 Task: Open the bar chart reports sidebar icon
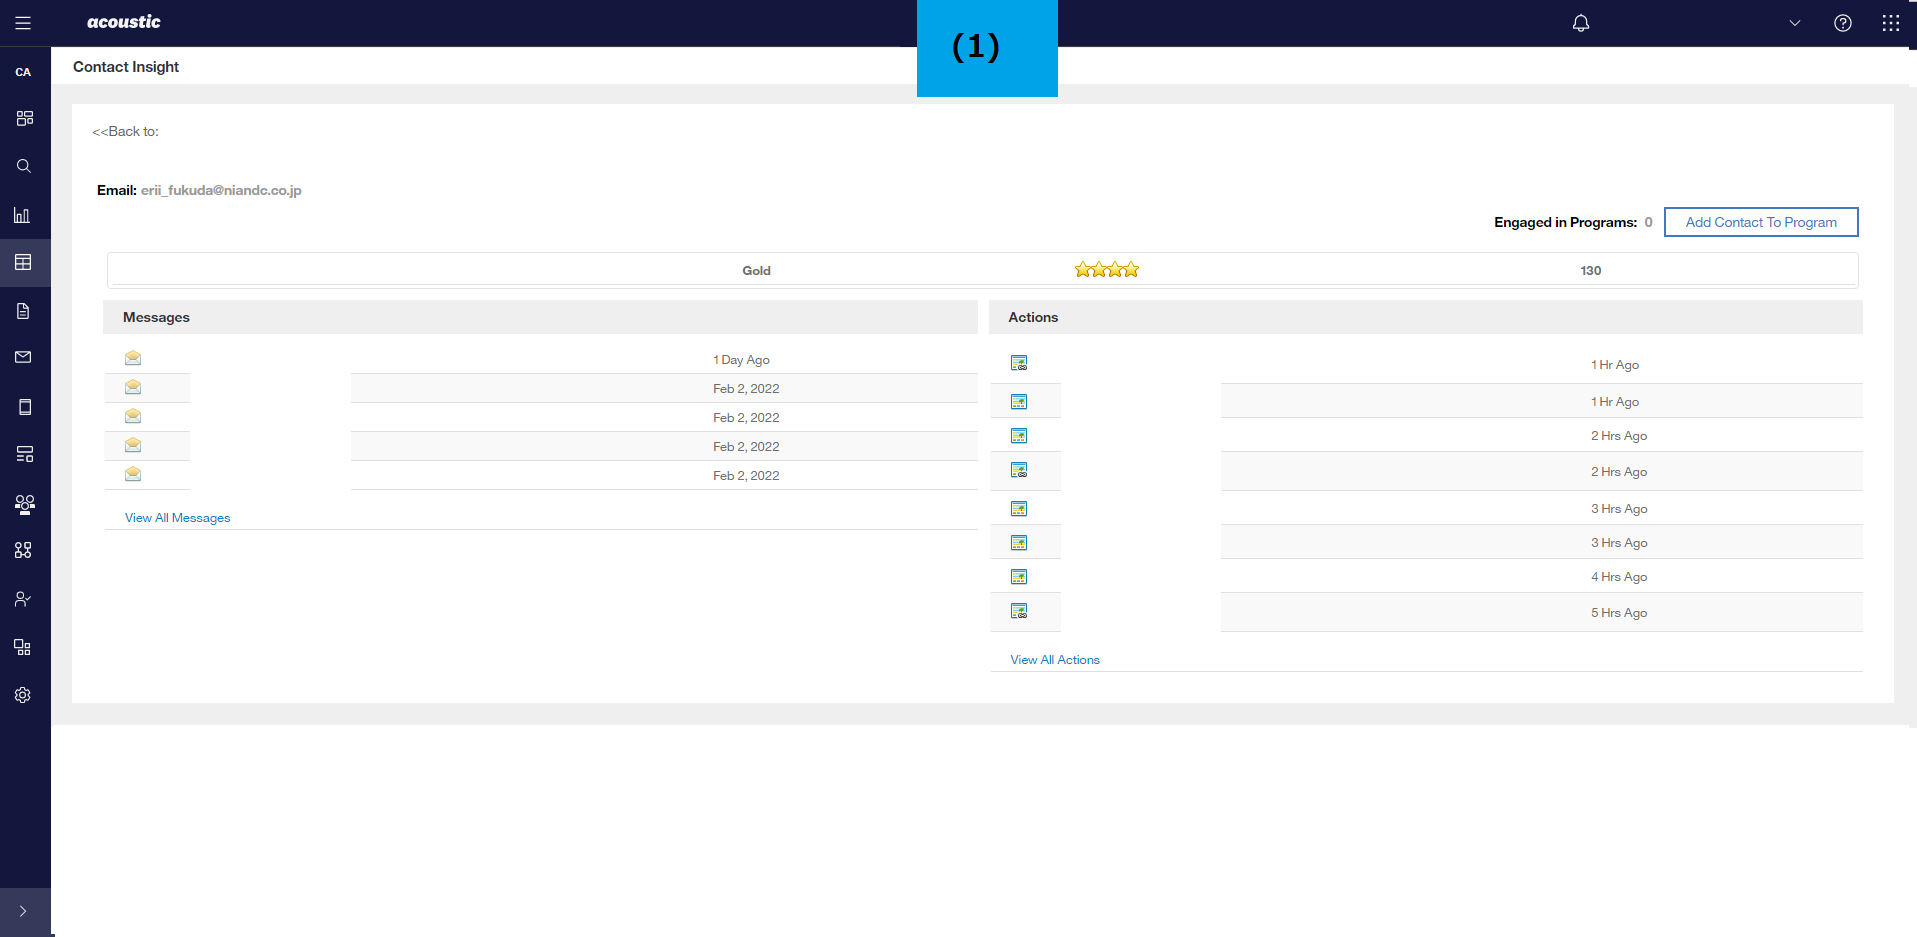click(22, 215)
